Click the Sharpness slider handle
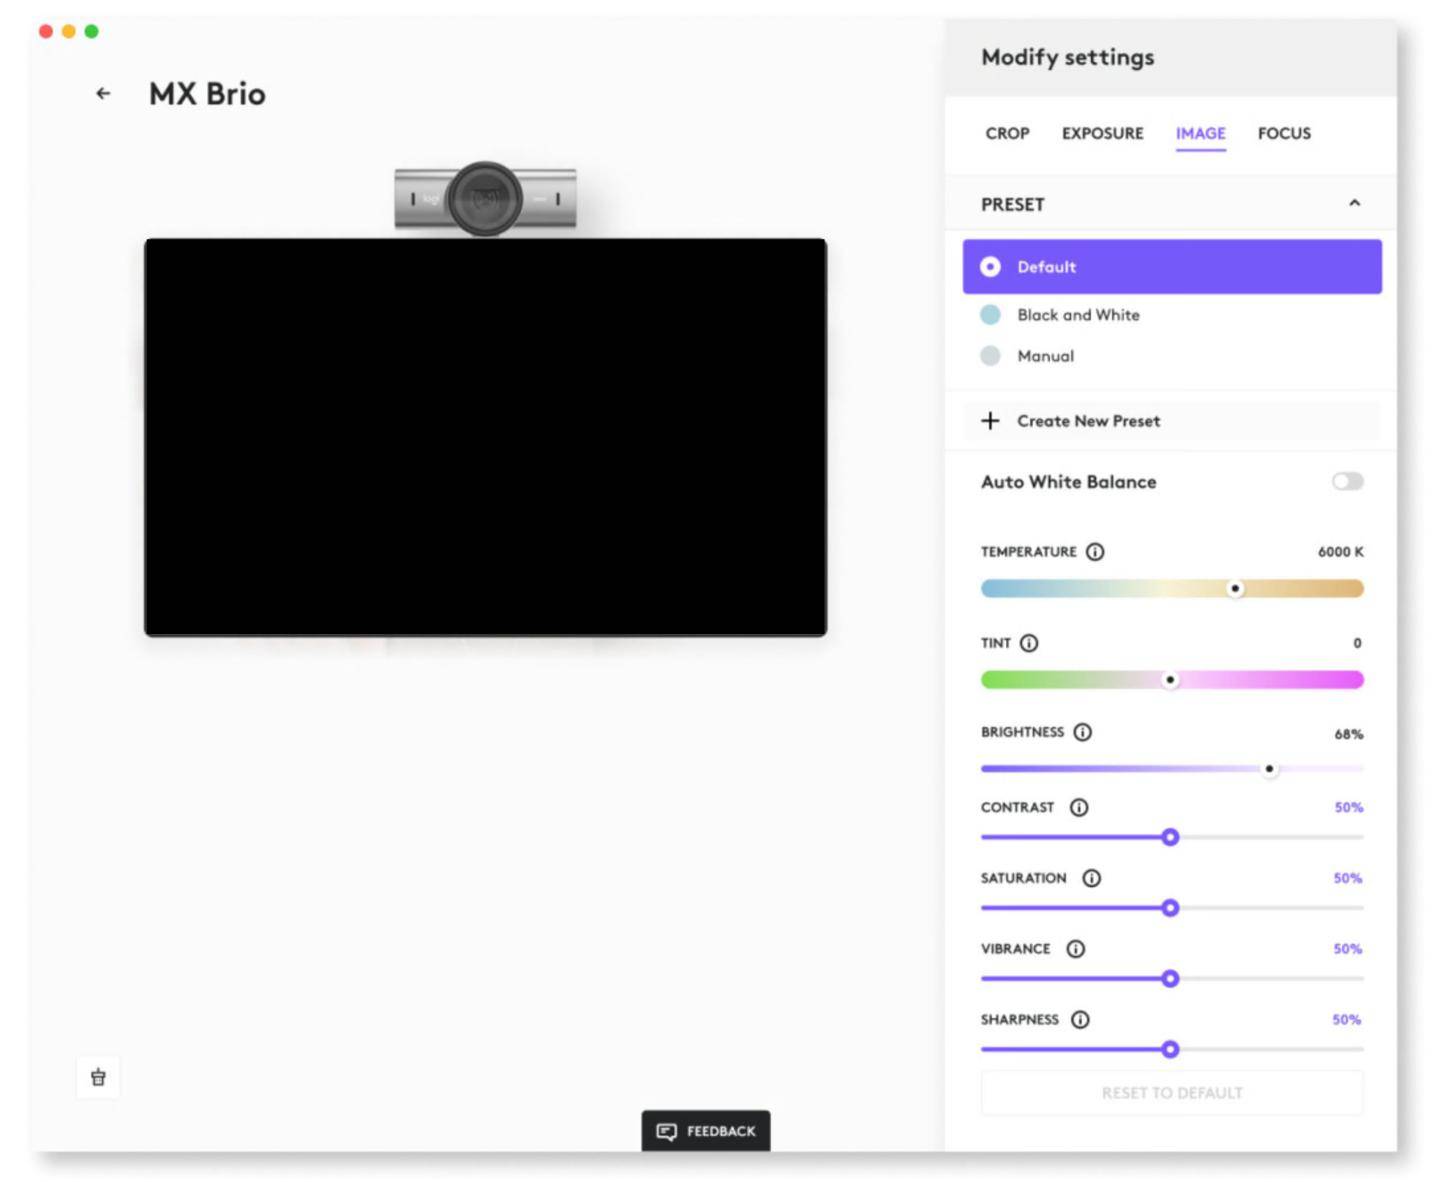This screenshot has height=1182, width=1440. coord(1170,1049)
